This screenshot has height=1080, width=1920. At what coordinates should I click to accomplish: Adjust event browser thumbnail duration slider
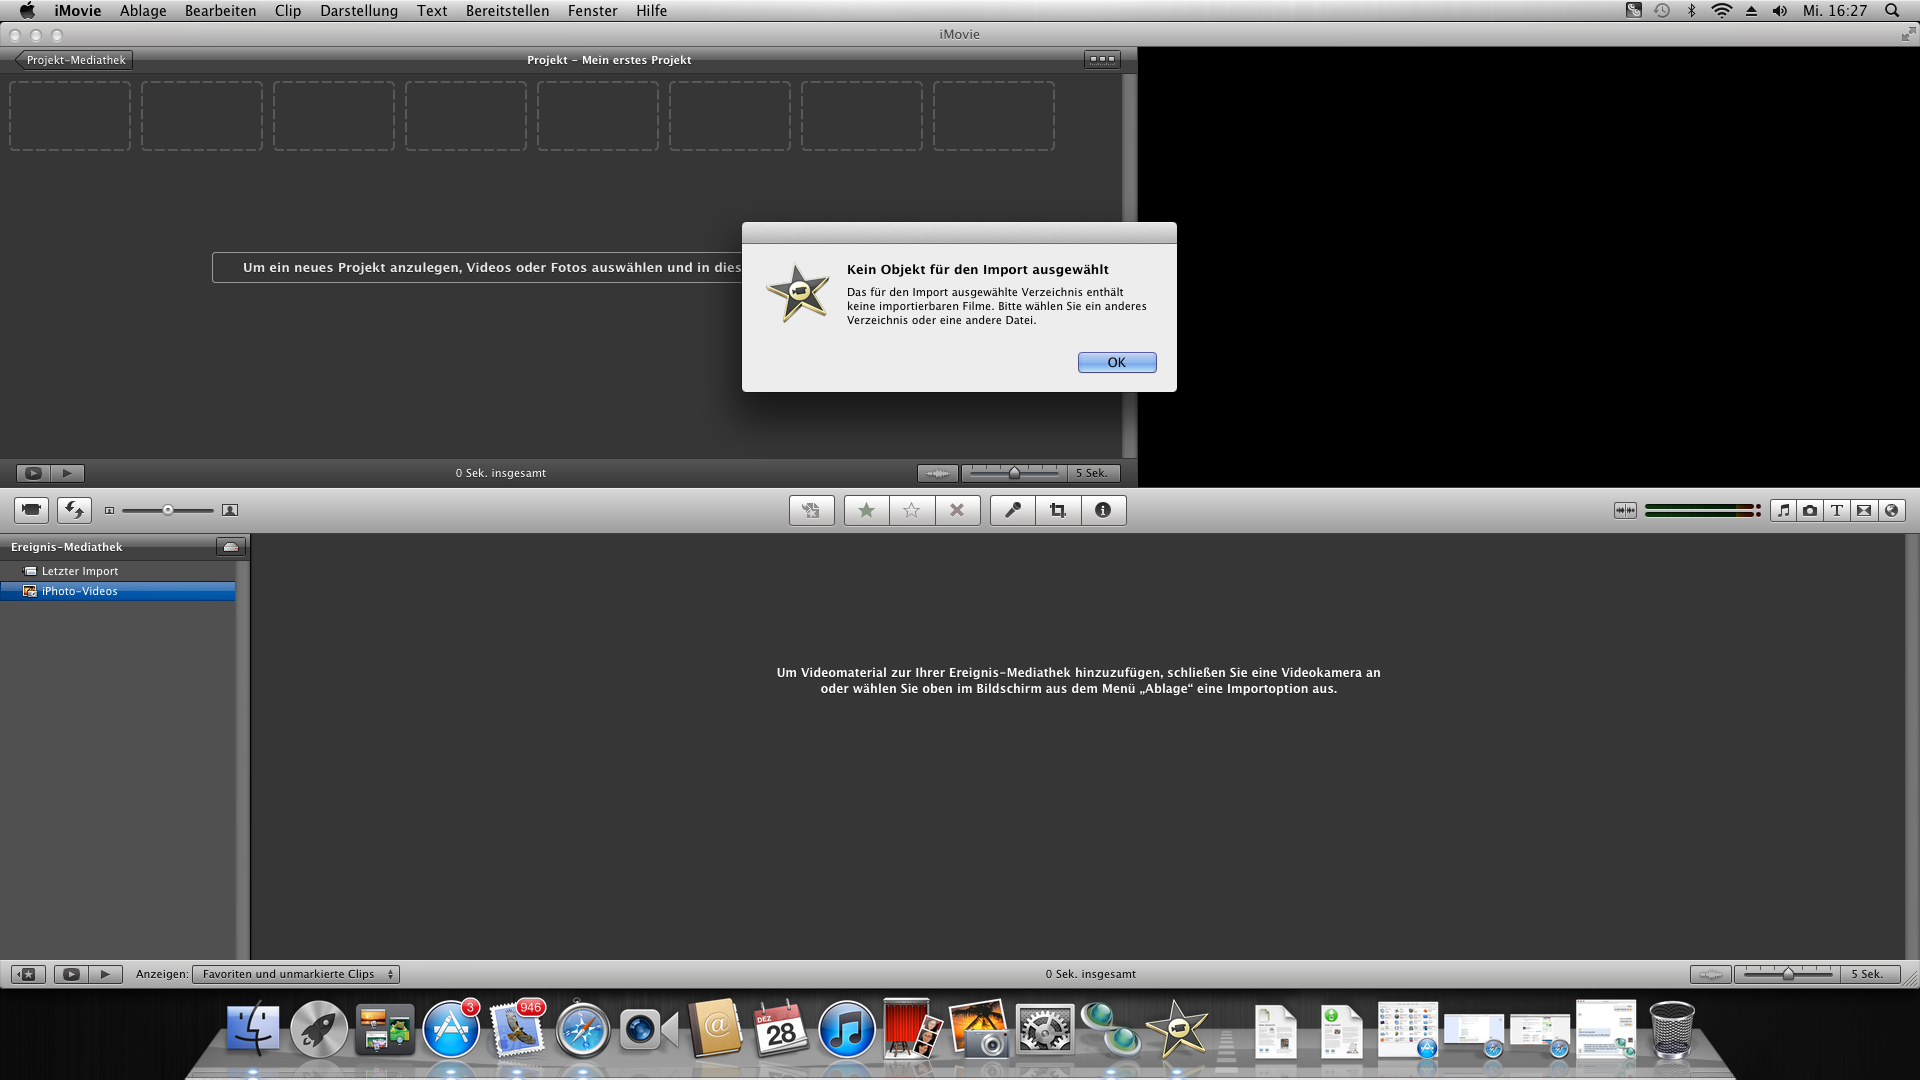click(1788, 974)
